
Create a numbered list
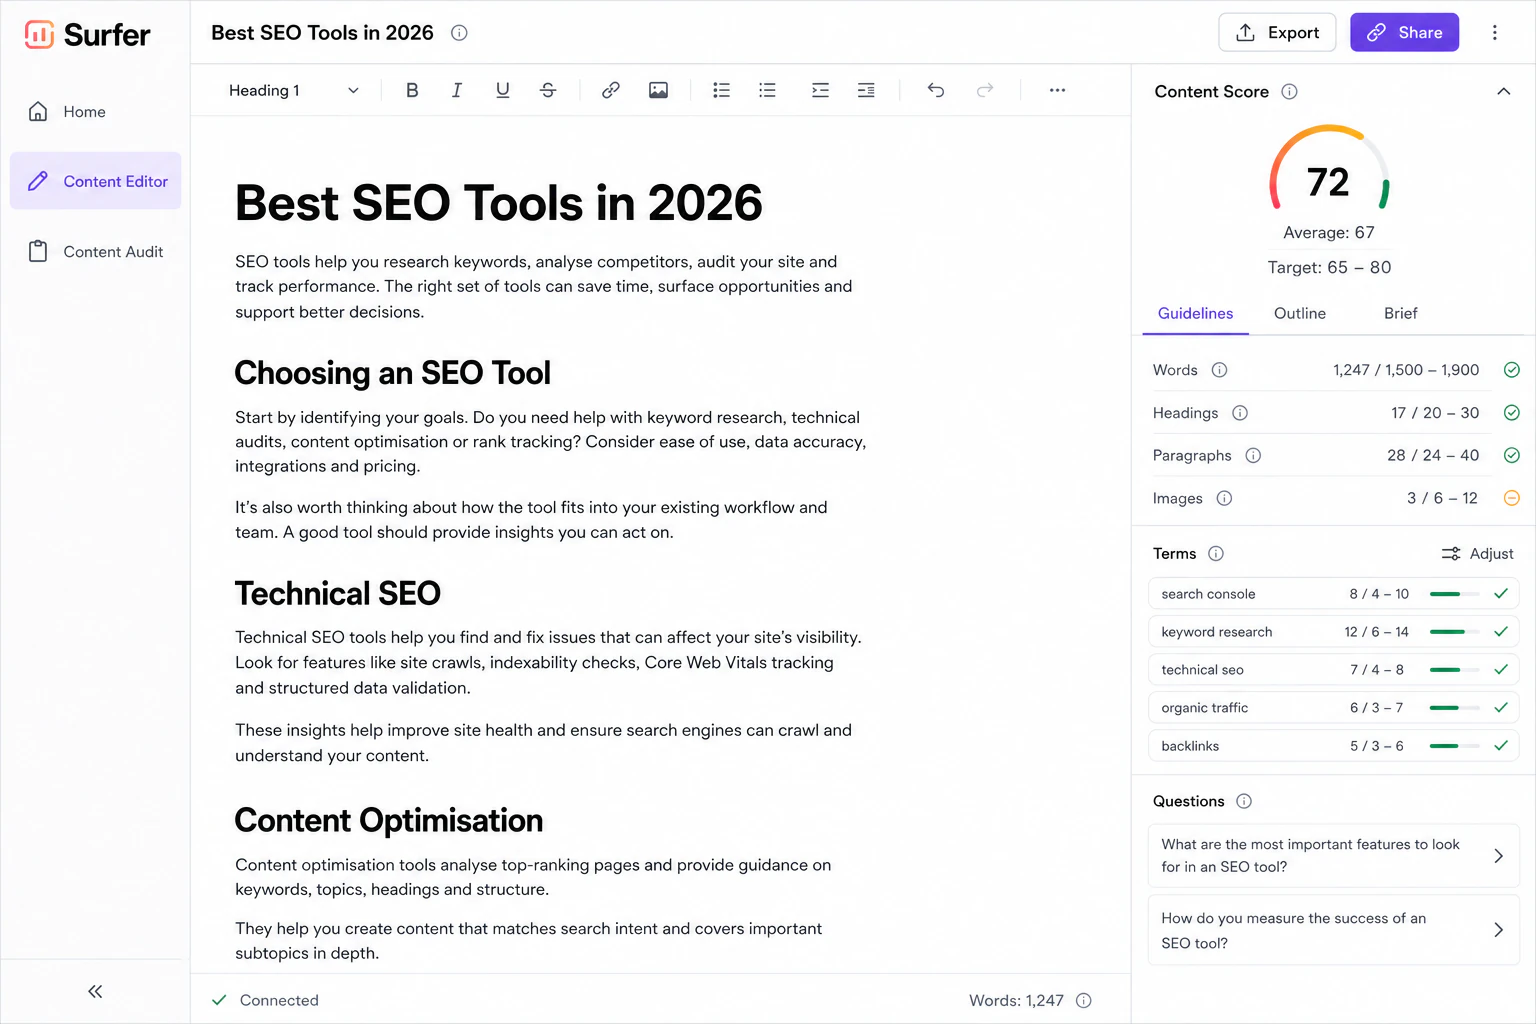(767, 90)
